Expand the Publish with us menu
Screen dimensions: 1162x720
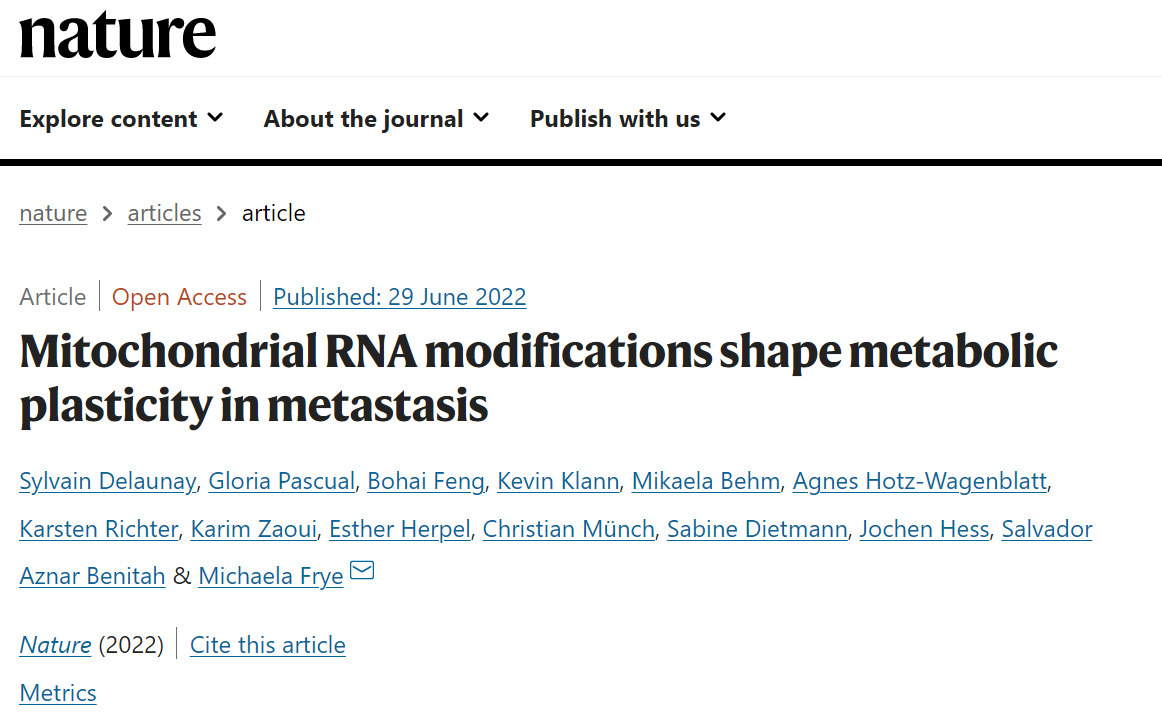[628, 119]
